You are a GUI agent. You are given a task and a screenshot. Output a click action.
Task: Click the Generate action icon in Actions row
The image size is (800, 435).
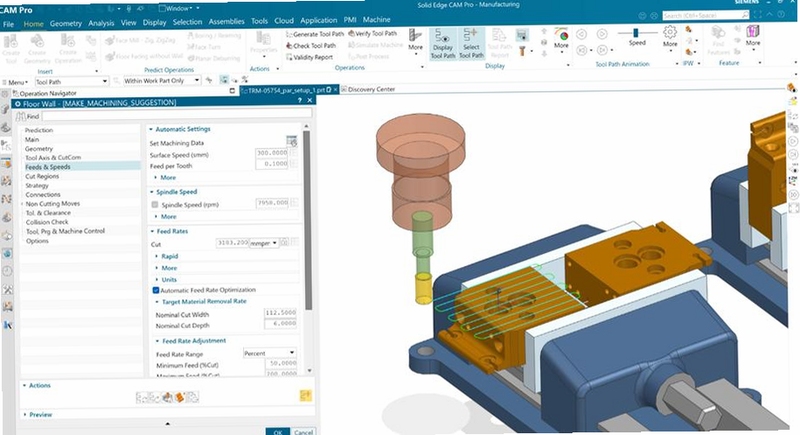pyautogui.click(x=142, y=397)
